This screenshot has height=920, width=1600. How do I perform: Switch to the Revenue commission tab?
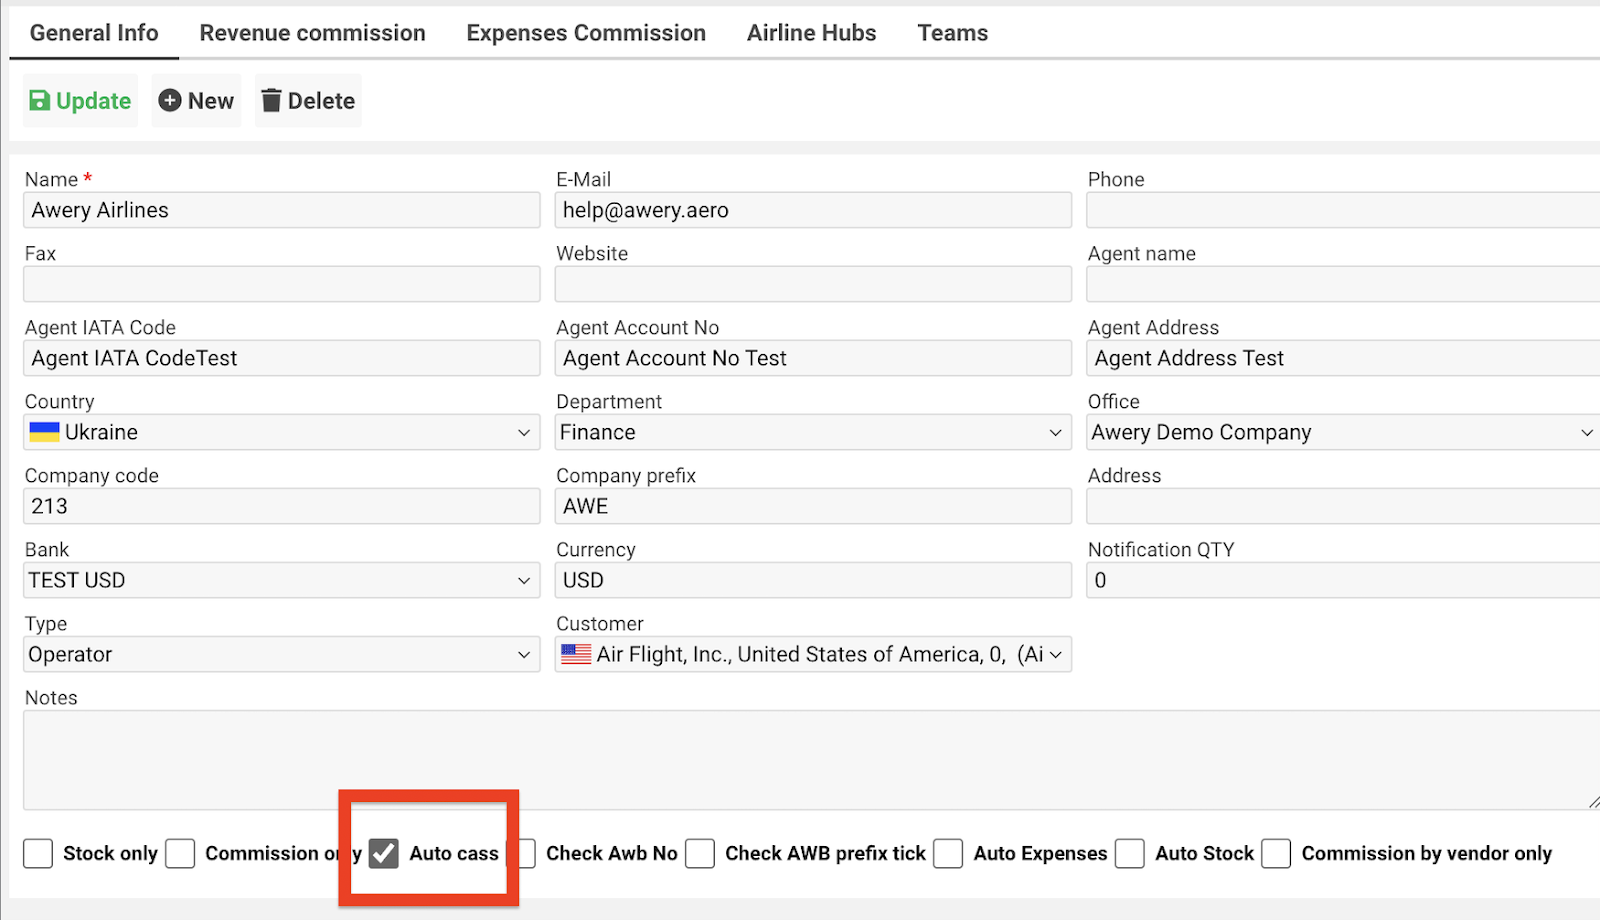[312, 33]
